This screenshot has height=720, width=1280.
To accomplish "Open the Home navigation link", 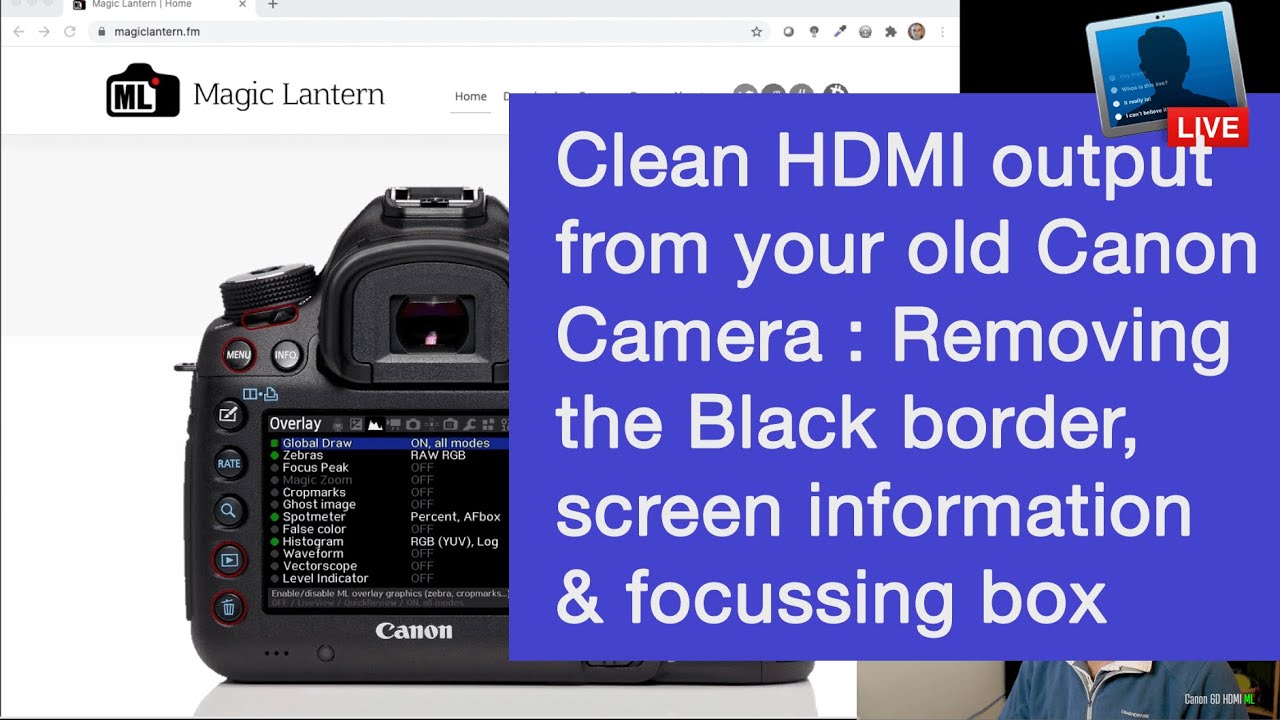I will point(471,97).
